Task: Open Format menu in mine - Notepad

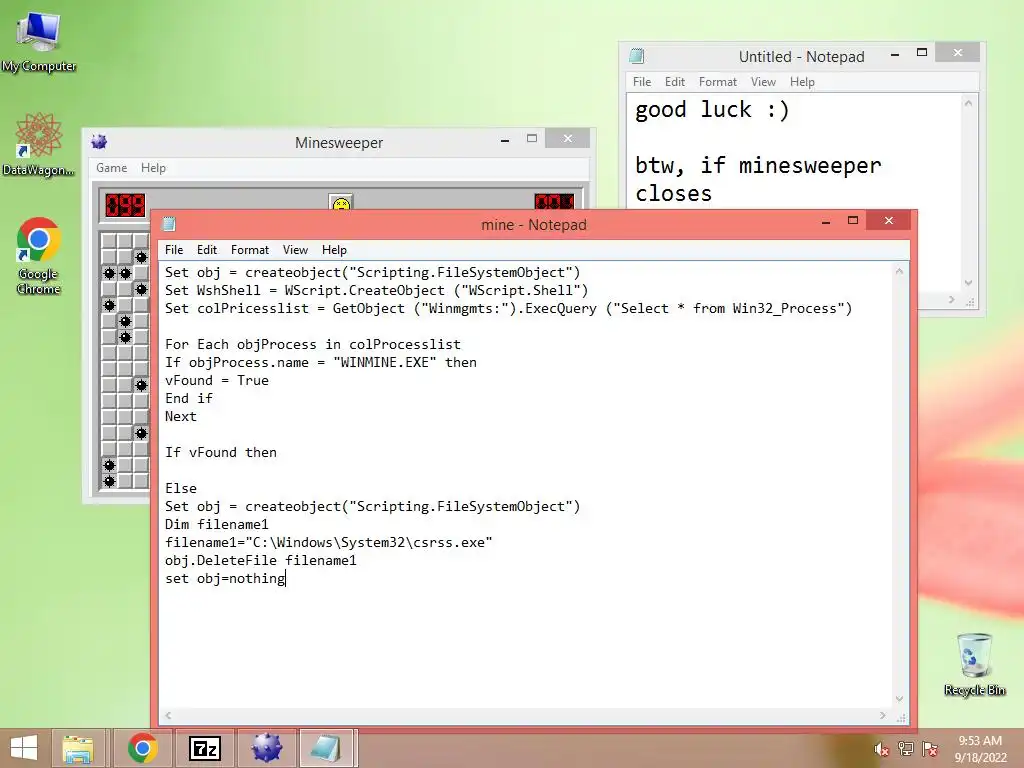Action: (249, 250)
